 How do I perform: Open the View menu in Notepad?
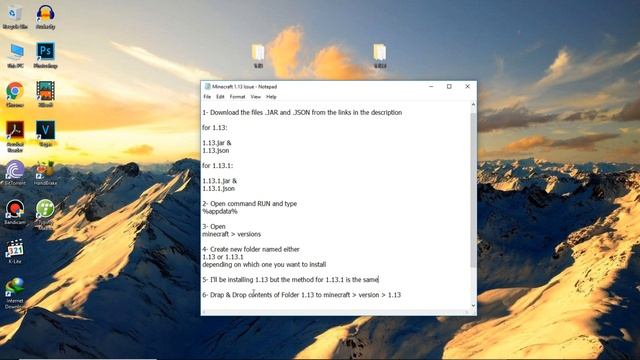[256, 97]
